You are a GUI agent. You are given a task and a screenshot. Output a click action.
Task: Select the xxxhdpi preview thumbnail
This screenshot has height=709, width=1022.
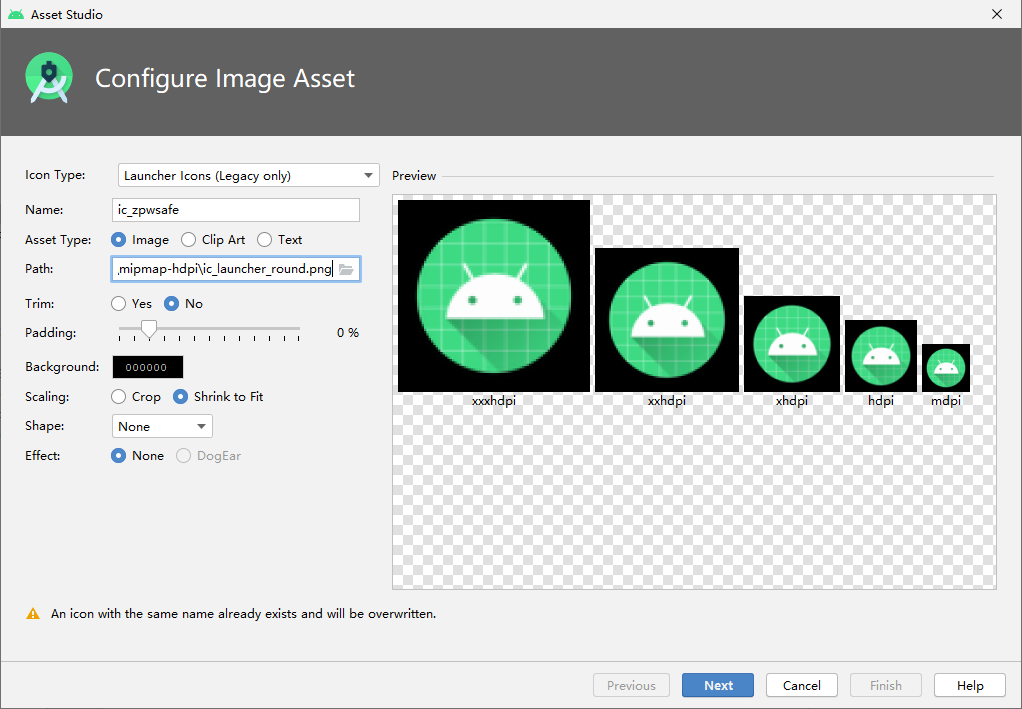tap(493, 294)
